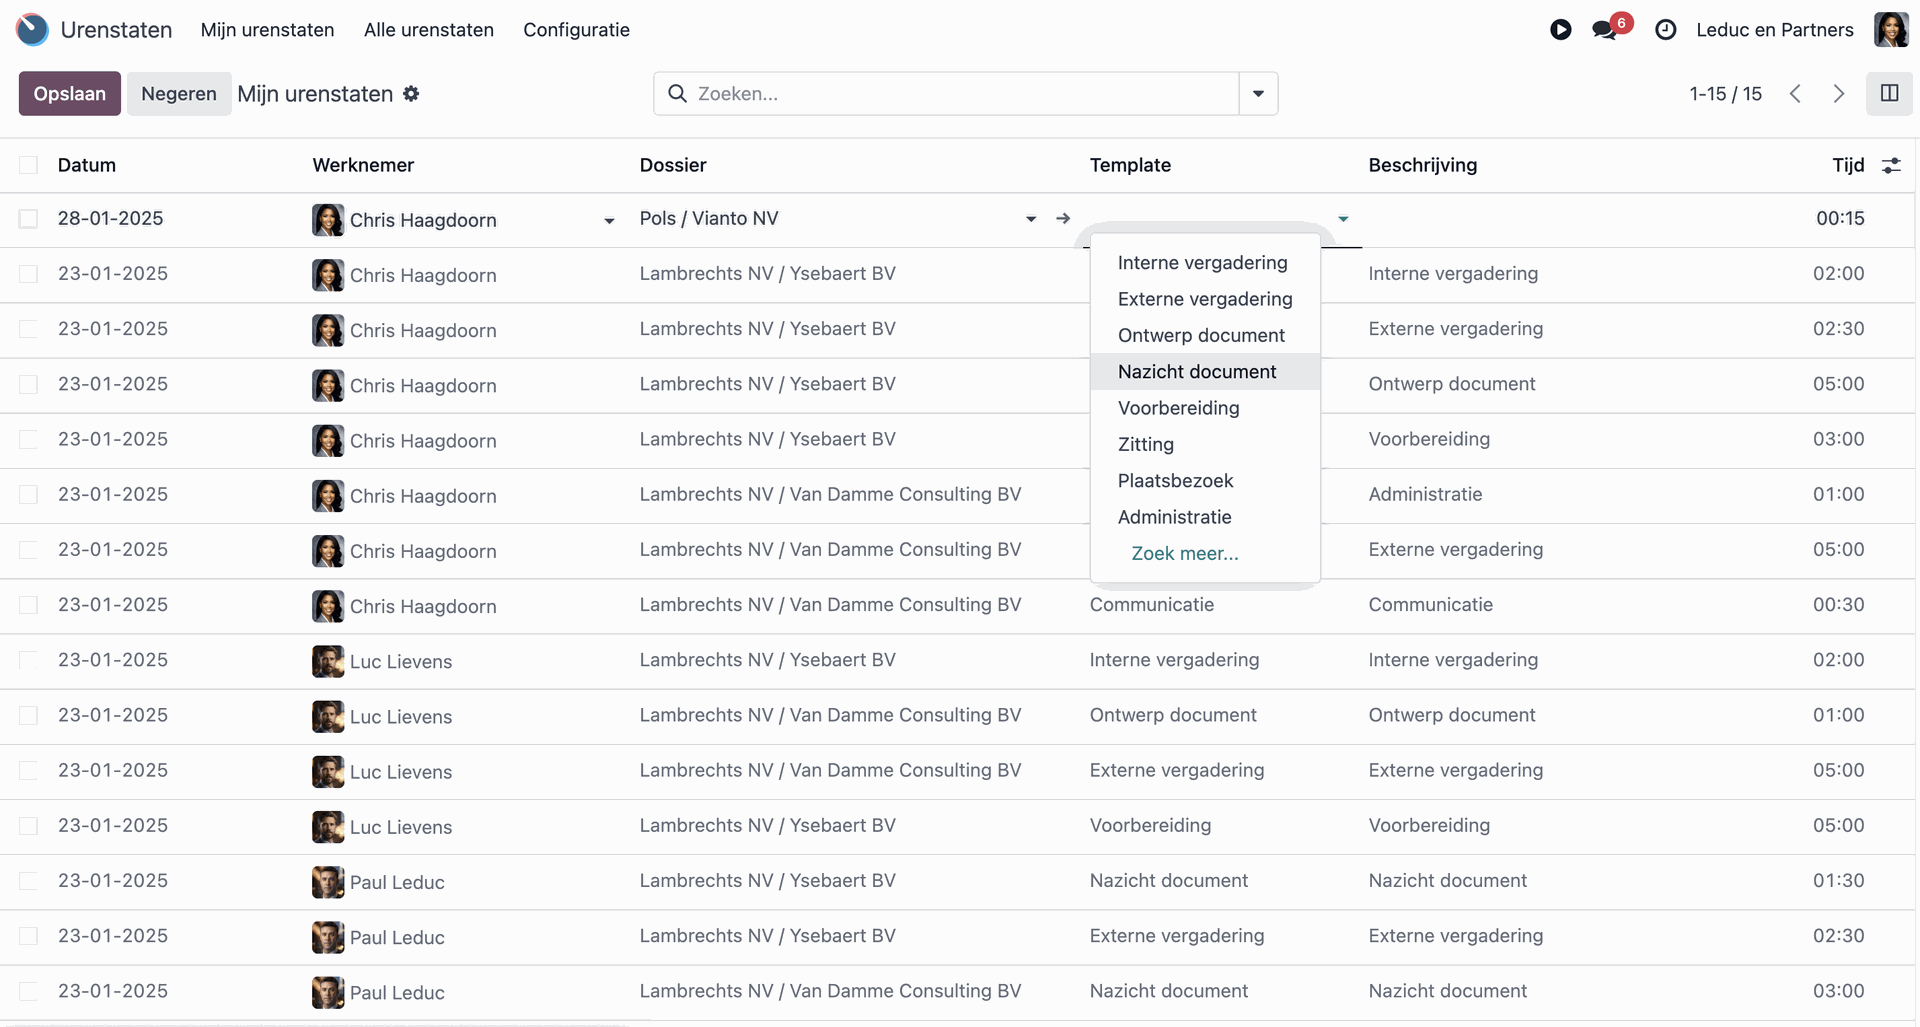Discard changes with Negeren
The height and width of the screenshot is (1027, 1920).
pyautogui.click(x=179, y=94)
